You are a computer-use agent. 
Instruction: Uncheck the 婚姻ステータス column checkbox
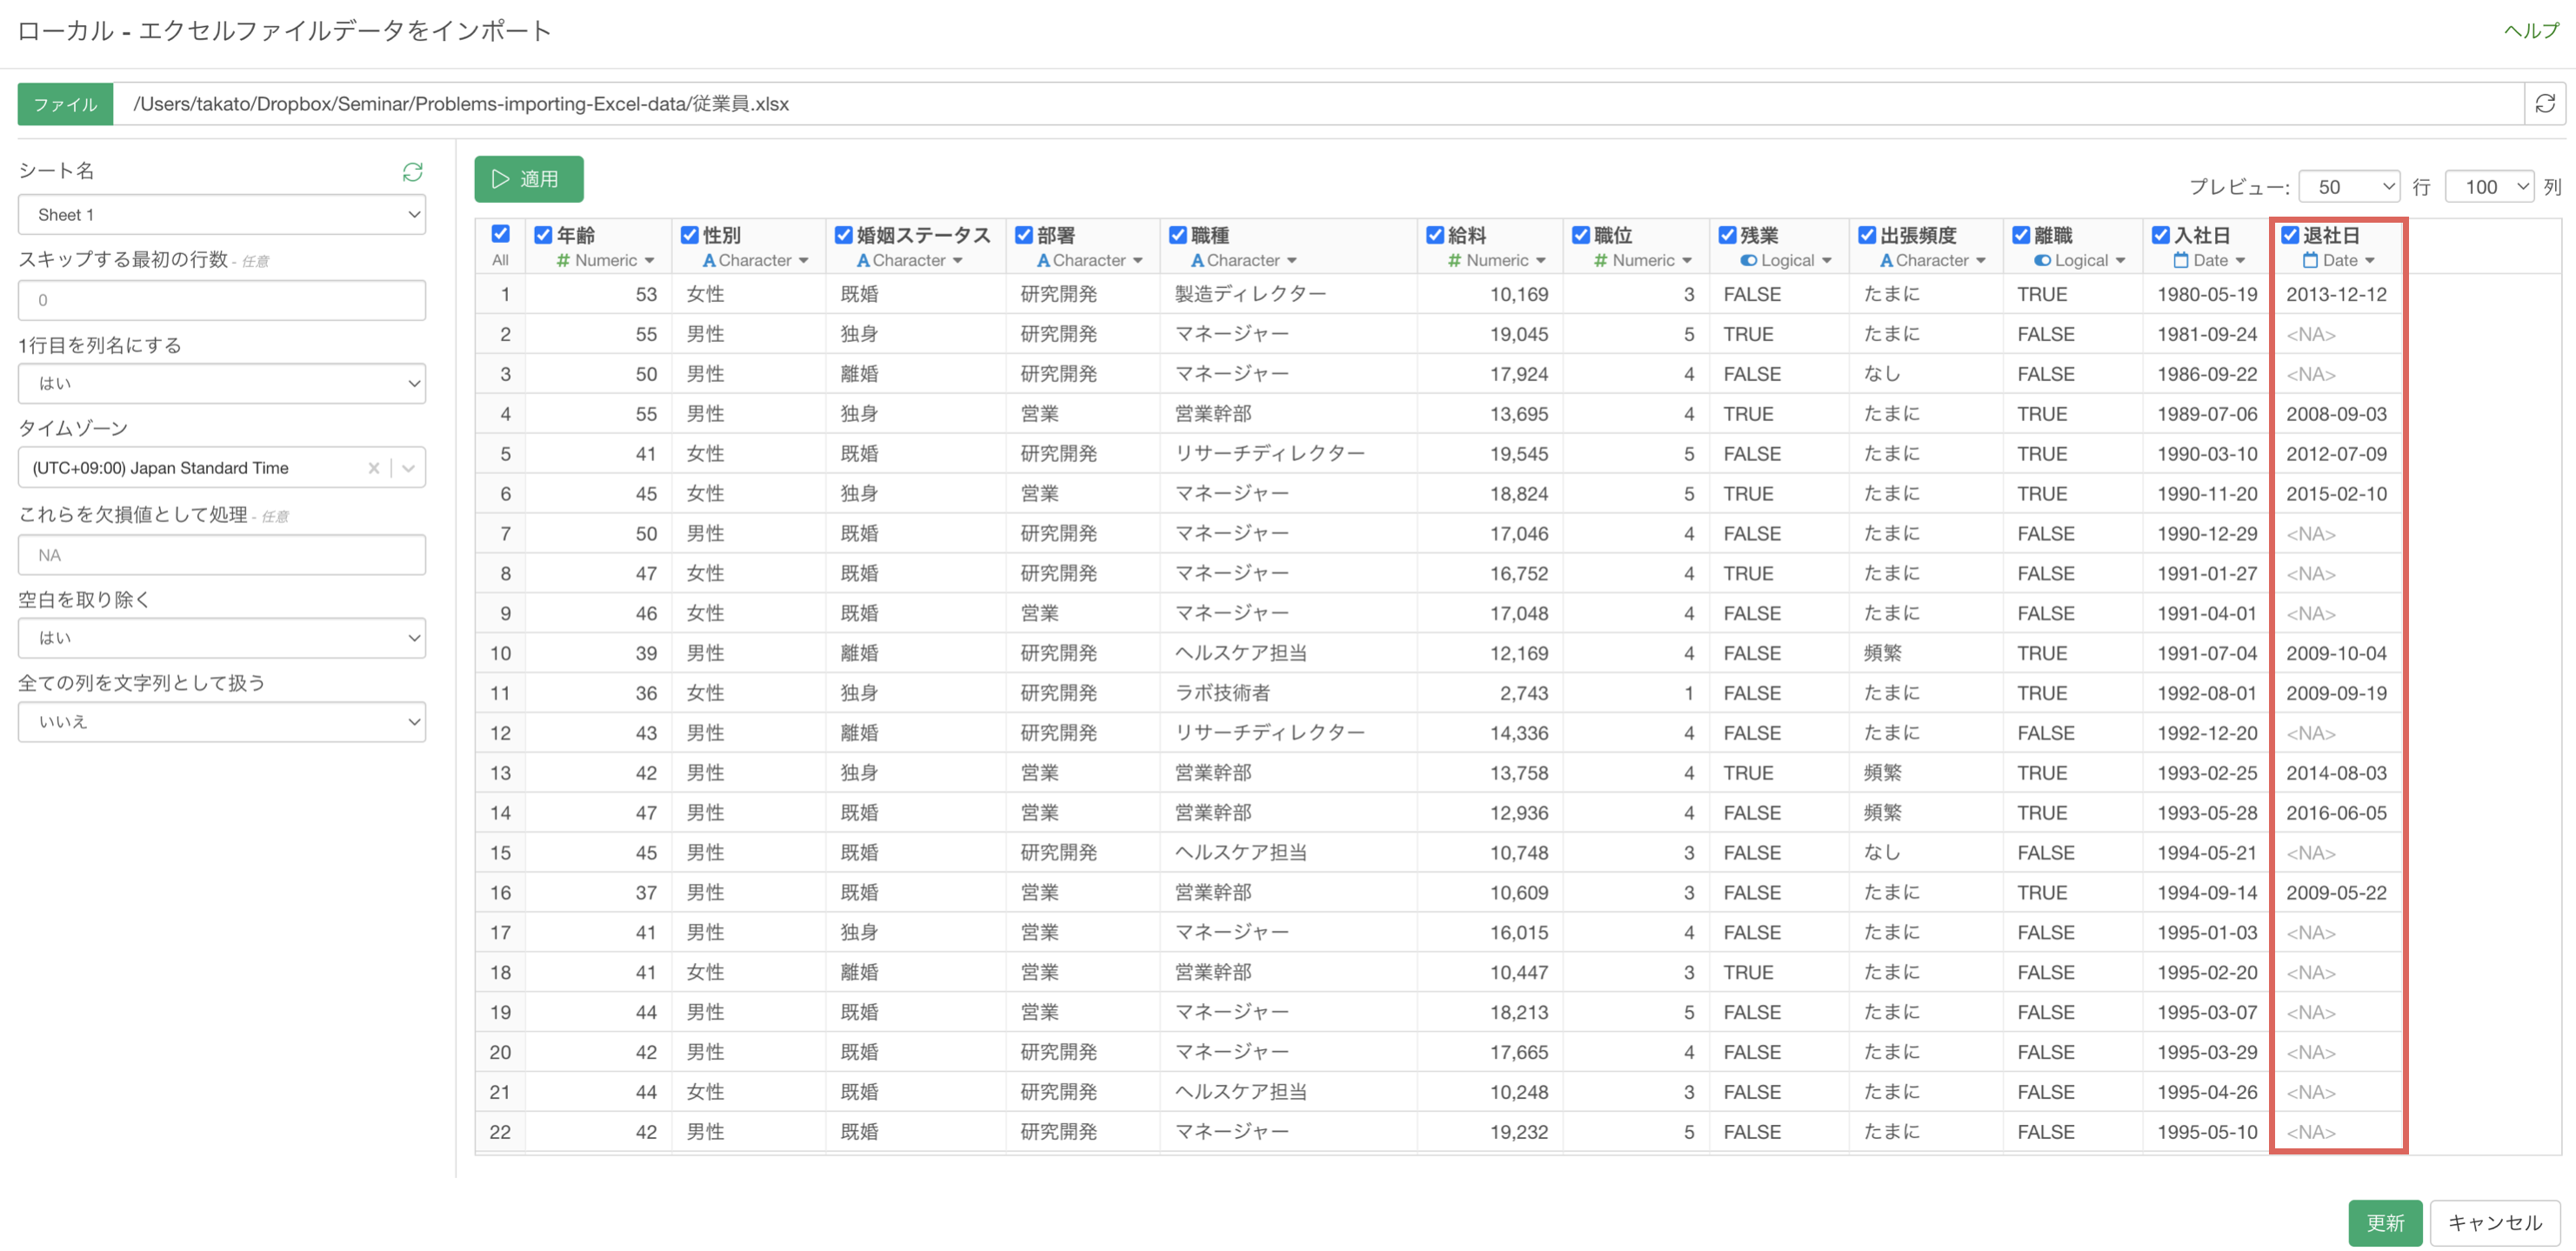[843, 235]
